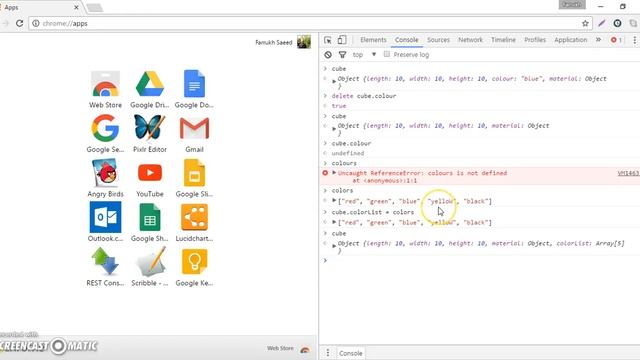The height and width of the screenshot is (360, 640).
Task: Expand the cube Object after delete cube.colour
Action: pos(334,129)
